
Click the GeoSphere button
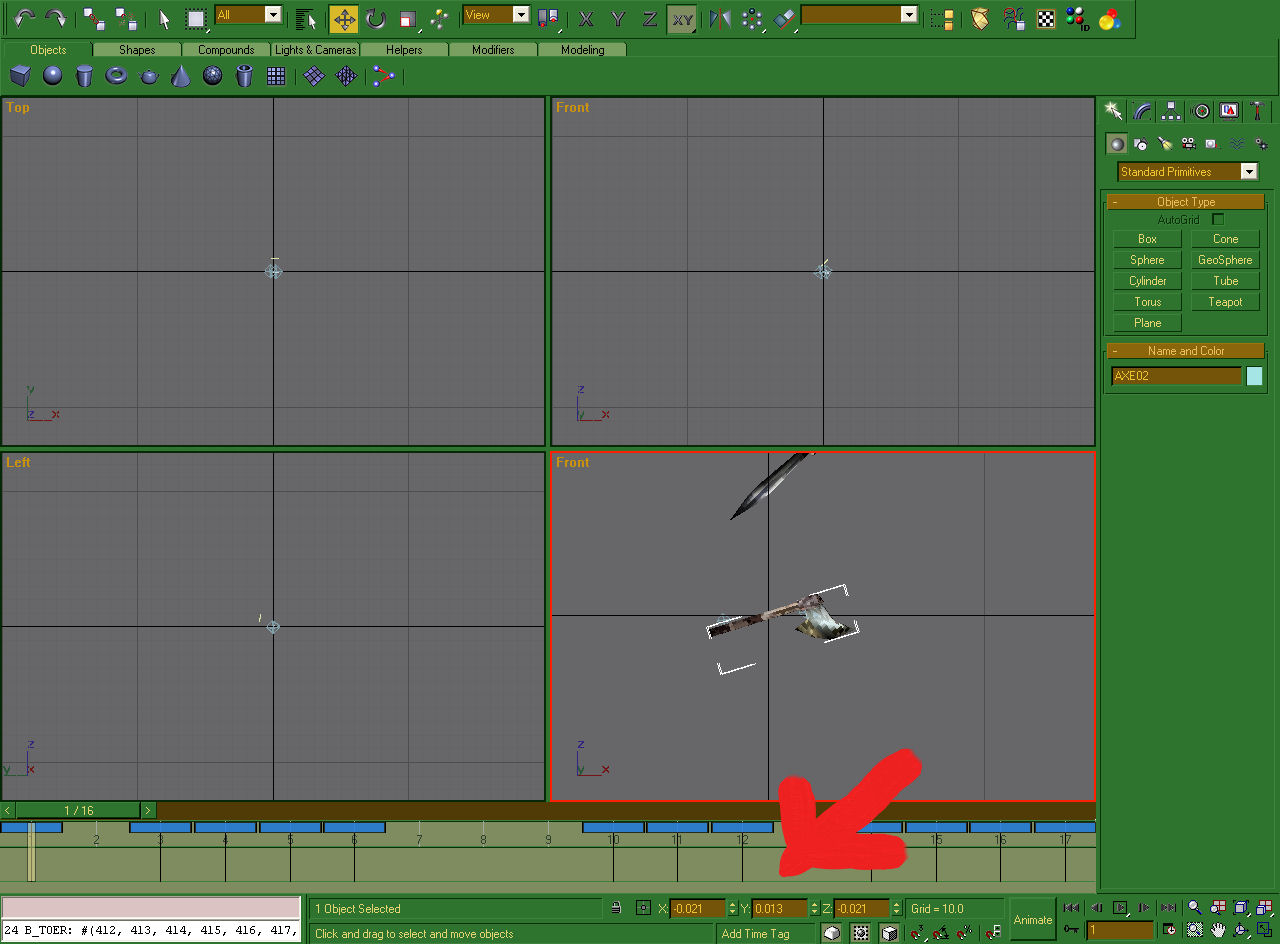(x=1225, y=260)
